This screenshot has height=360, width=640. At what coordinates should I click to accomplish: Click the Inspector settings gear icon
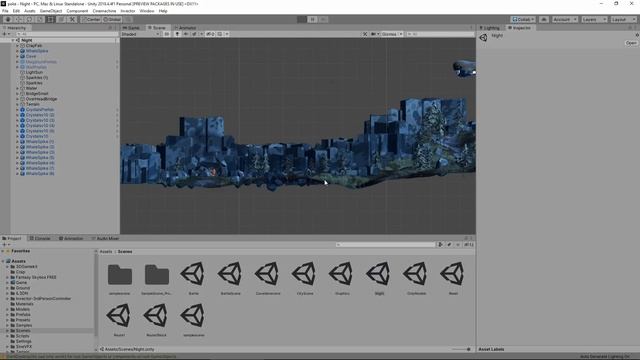coord(637,36)
